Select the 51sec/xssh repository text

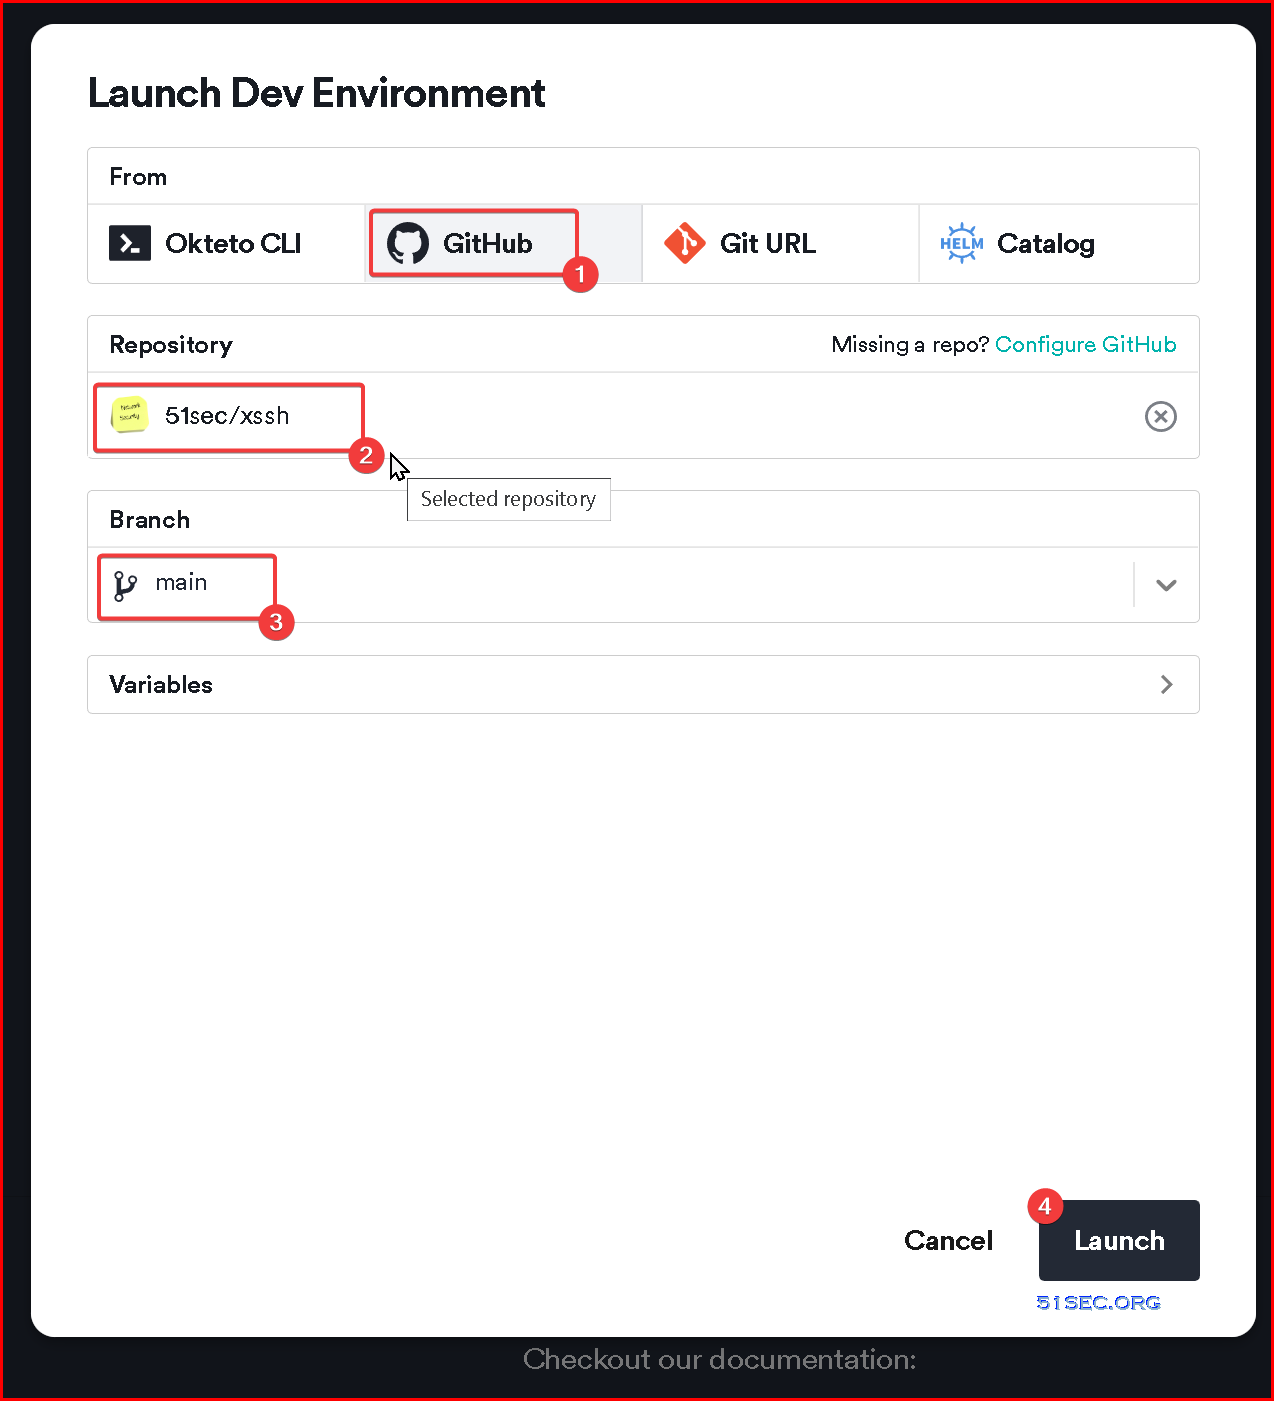[227, 416]
